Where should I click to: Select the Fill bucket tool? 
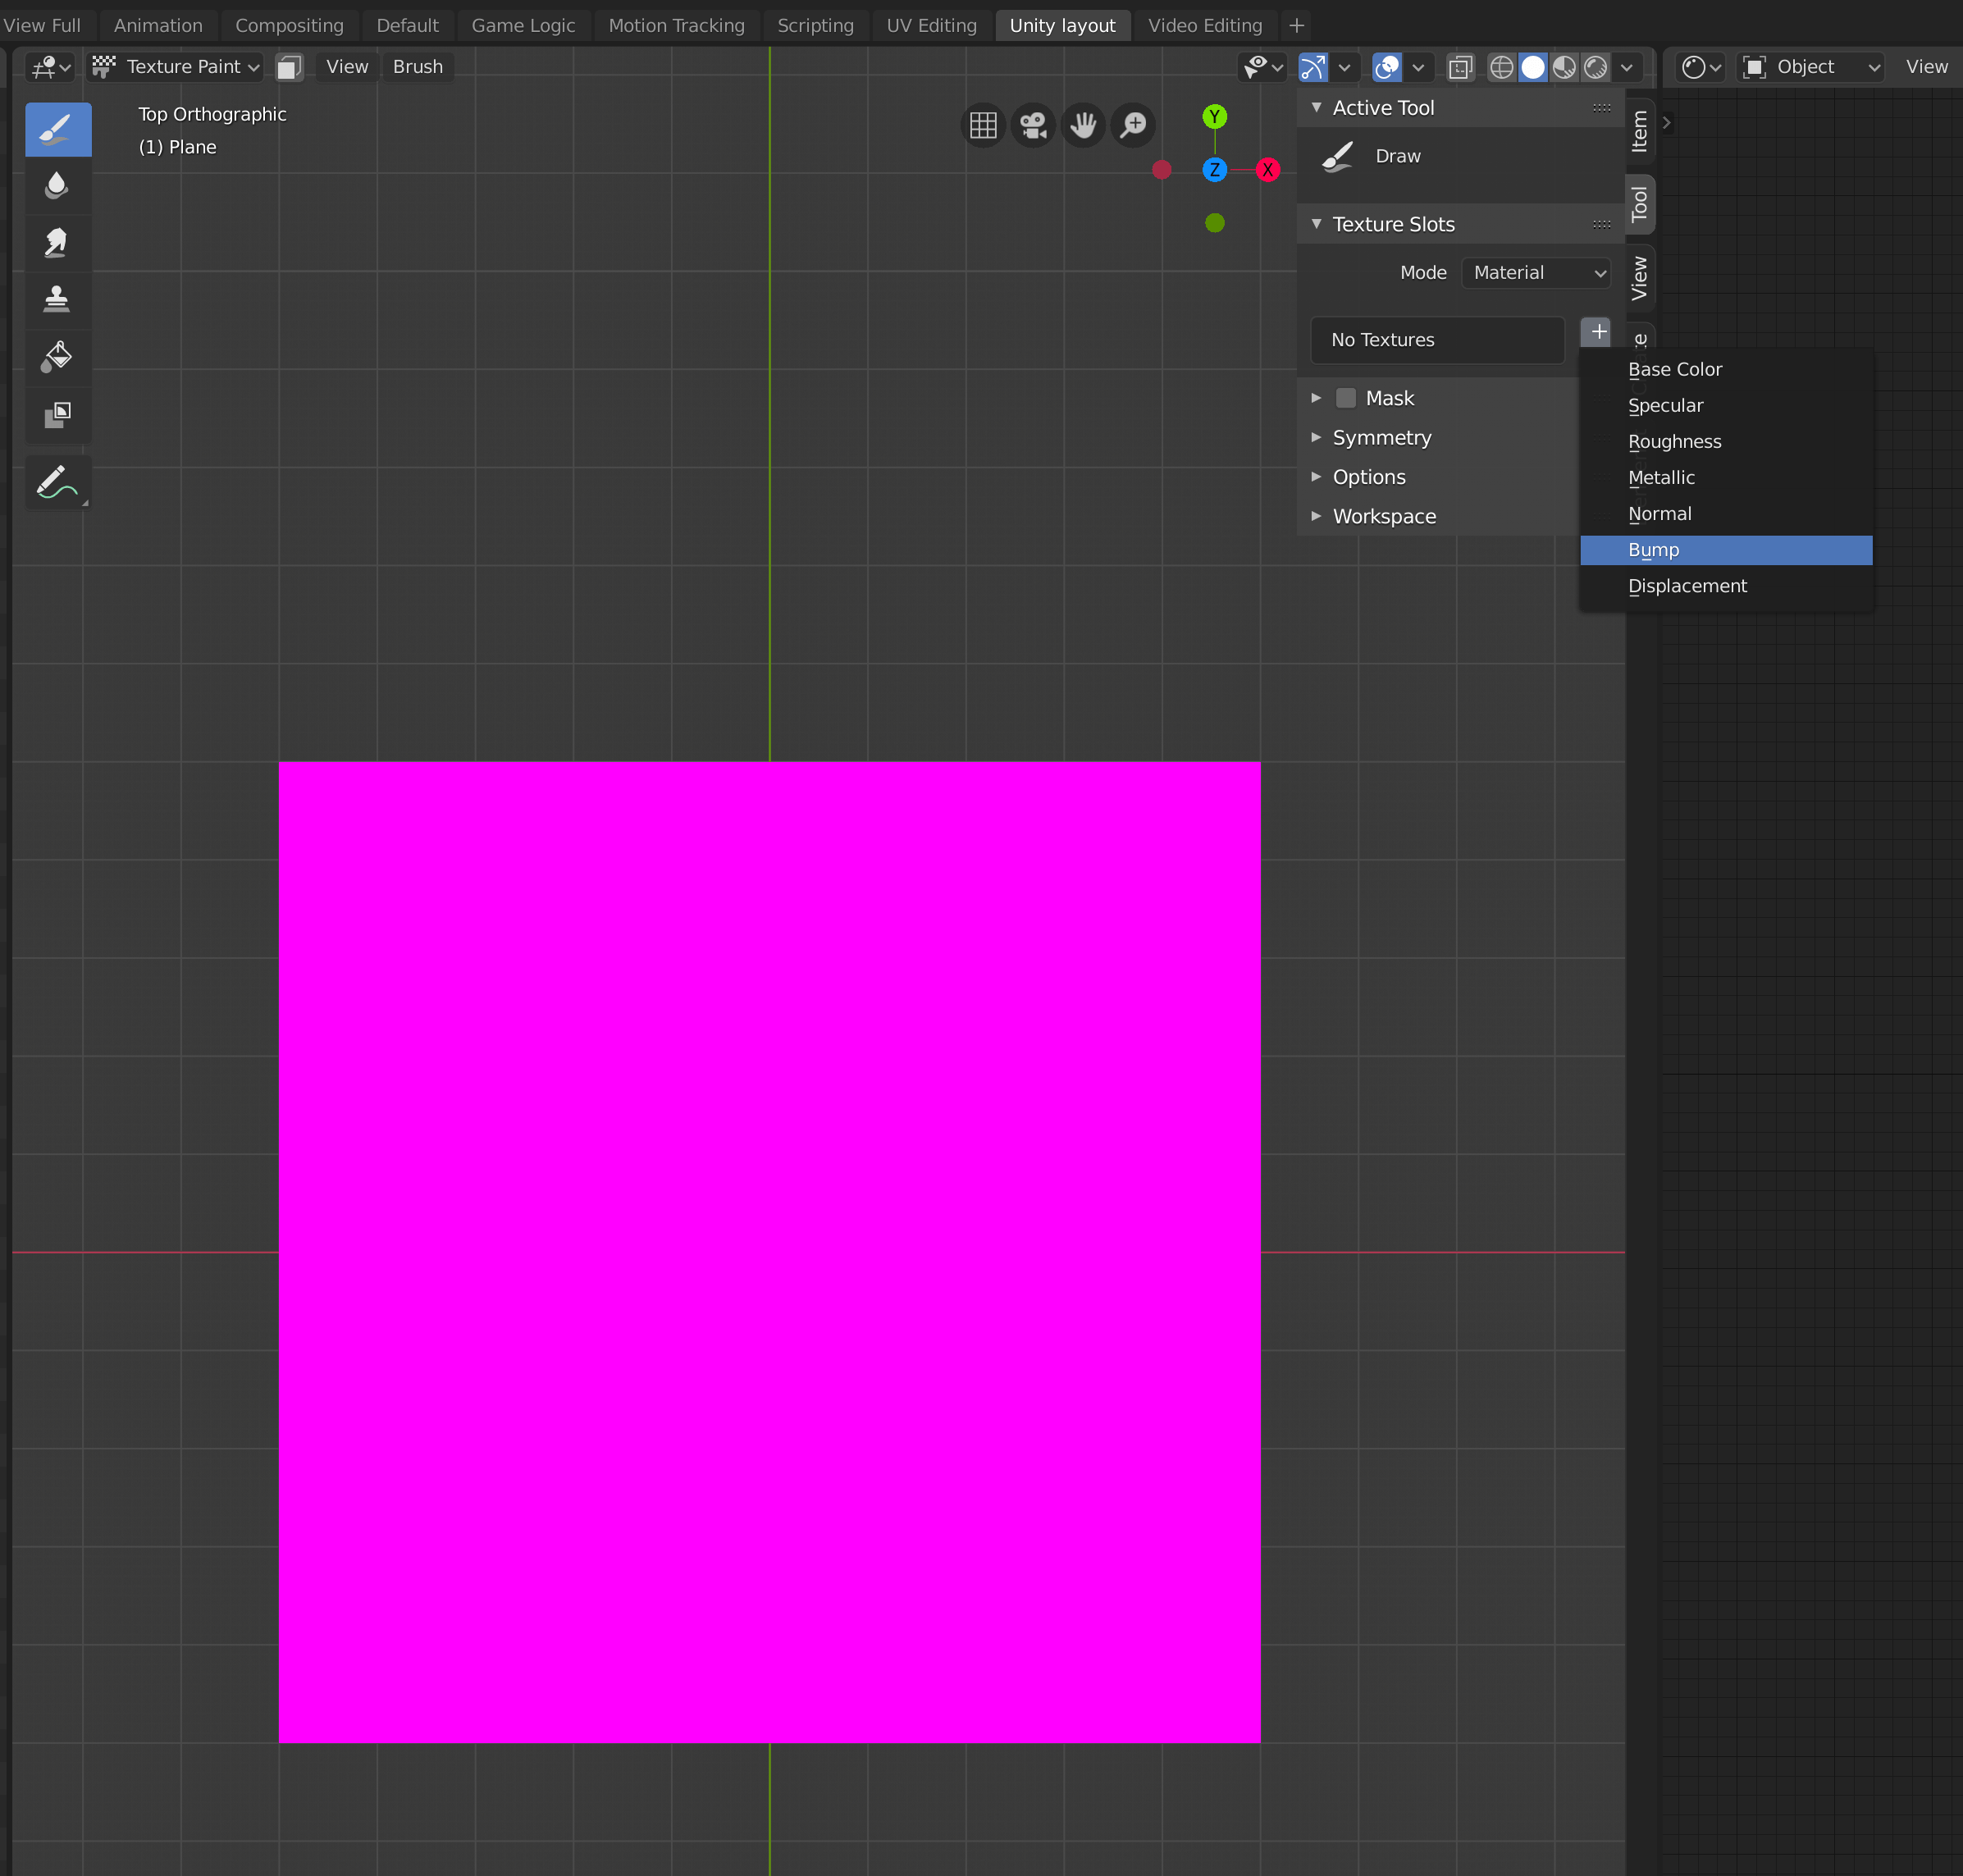pos(57,357)
